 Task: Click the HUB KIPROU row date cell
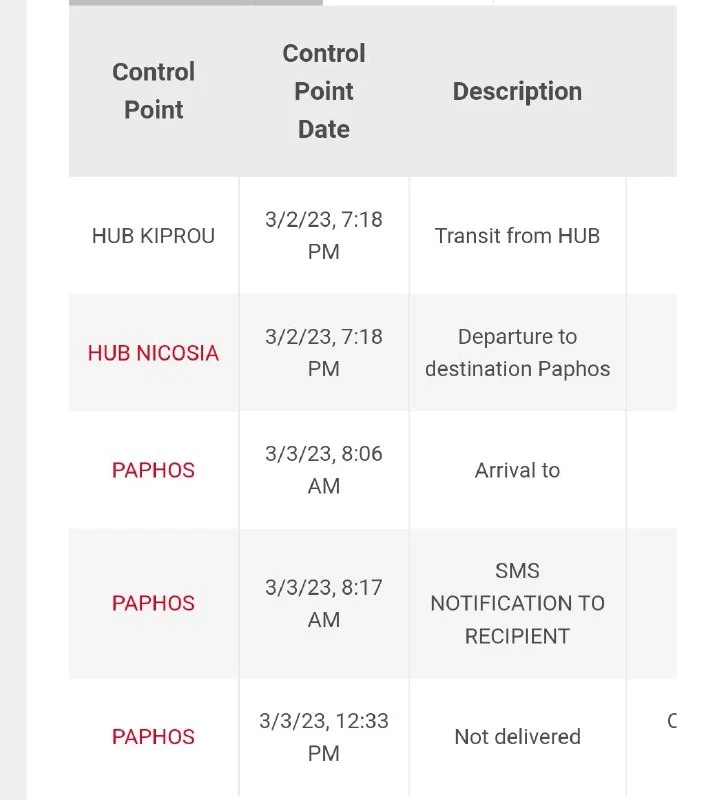click(323, 236)
